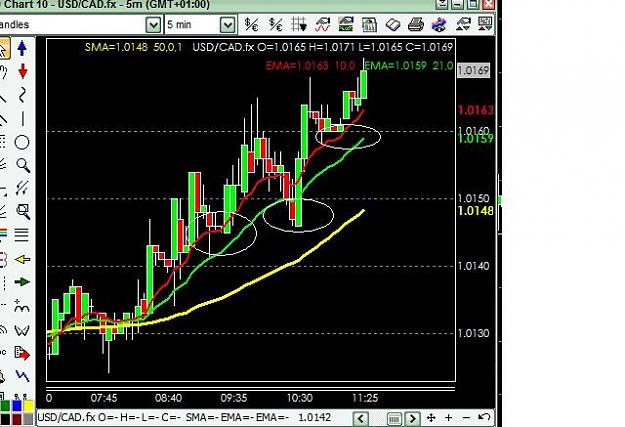
Task: Click the chart scrollbar thumb
Action: point(394,419)
